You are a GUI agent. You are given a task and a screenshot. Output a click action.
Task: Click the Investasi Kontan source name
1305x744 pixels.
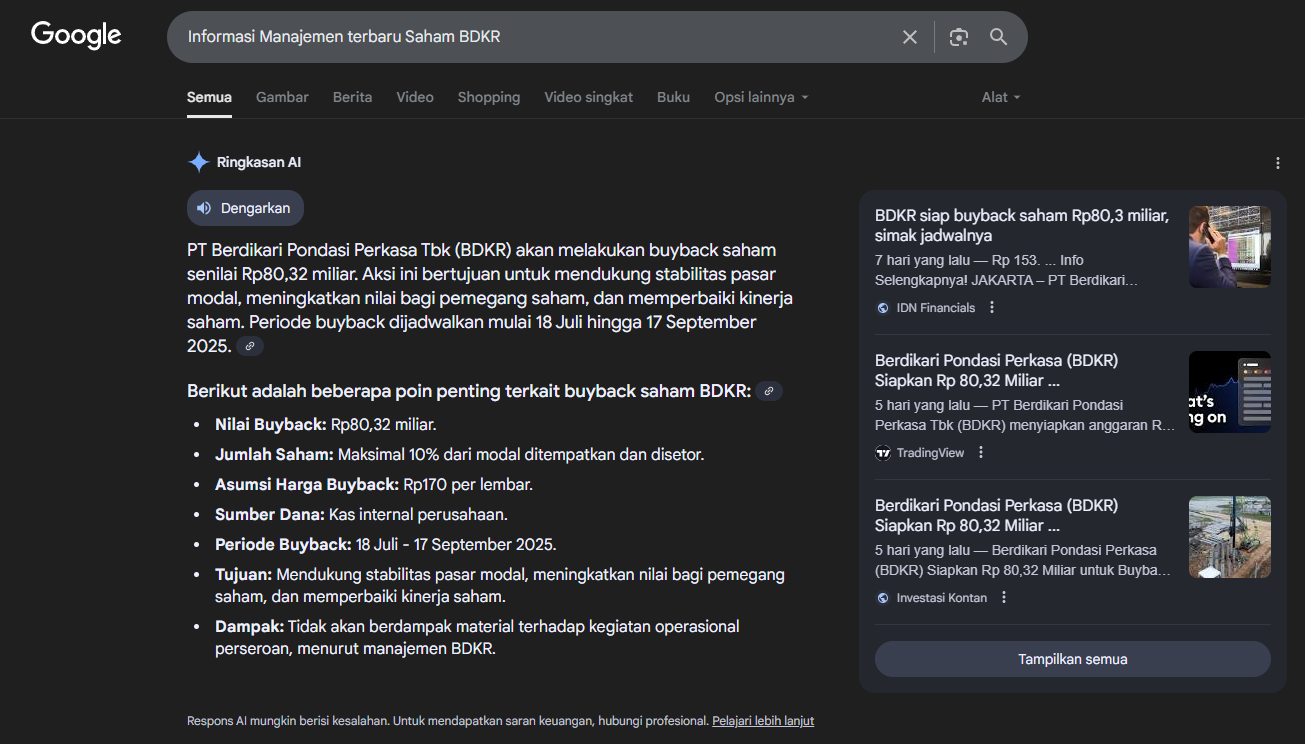942,598
